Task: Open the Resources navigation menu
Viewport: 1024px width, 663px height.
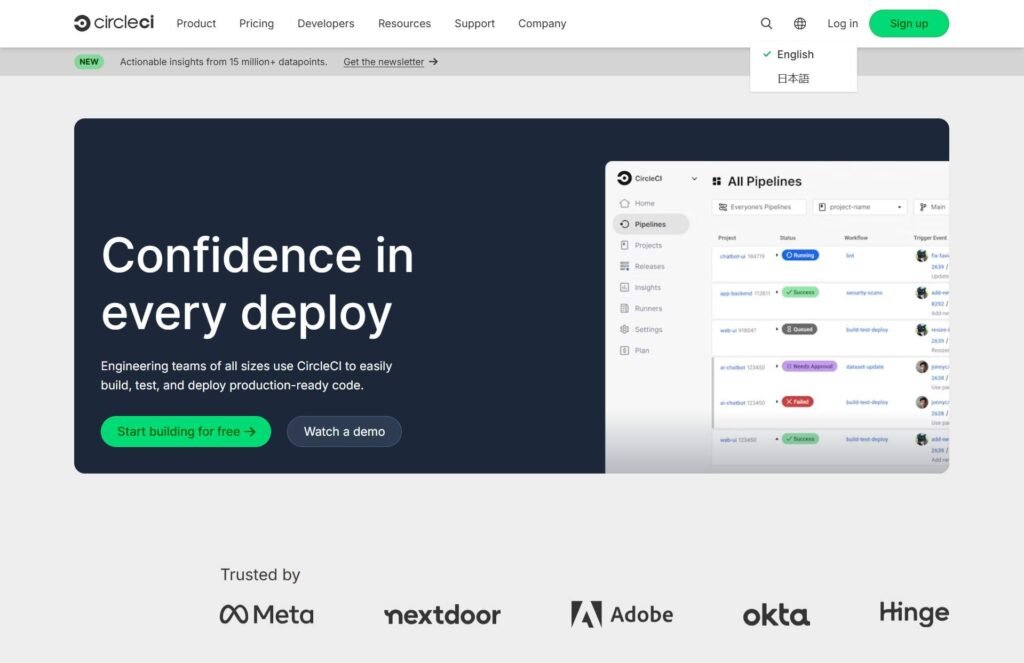Action: (x=404, y=24)
